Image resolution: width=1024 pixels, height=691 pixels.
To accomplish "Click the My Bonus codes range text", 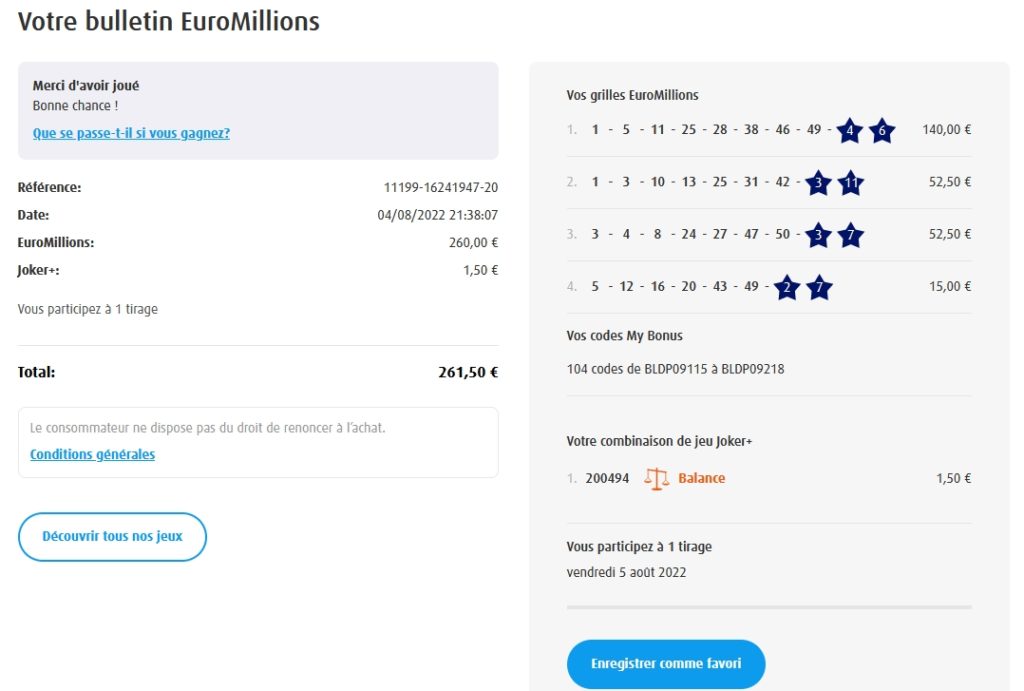I will point(675,369).
